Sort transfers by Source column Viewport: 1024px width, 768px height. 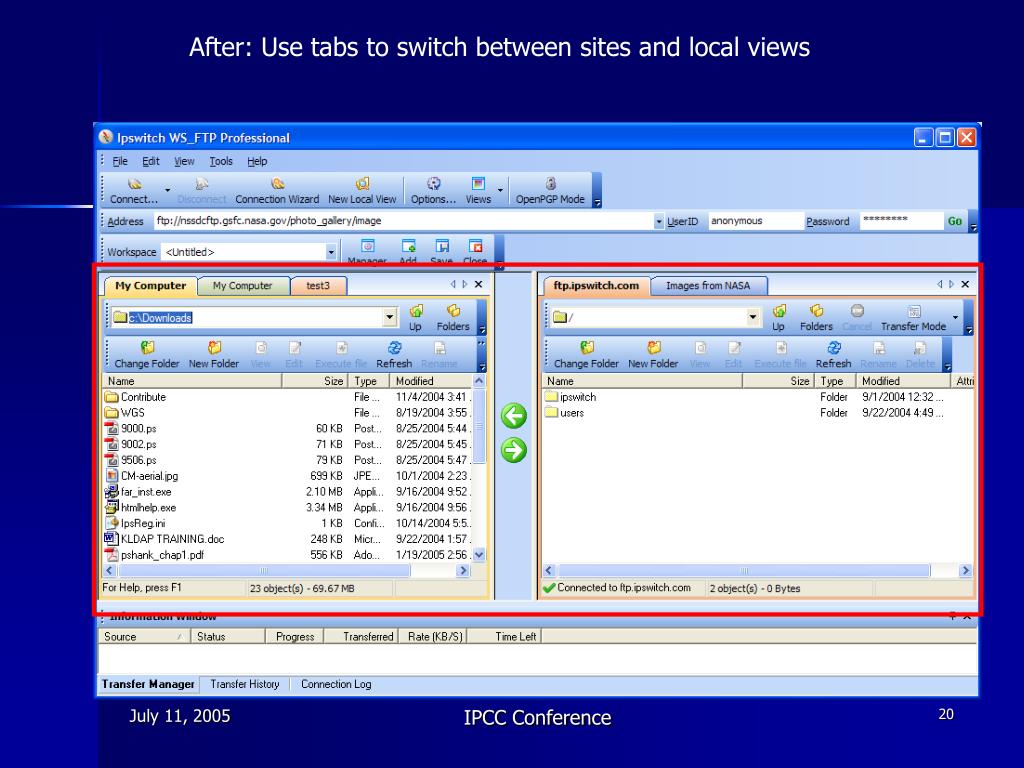point(144,637)
